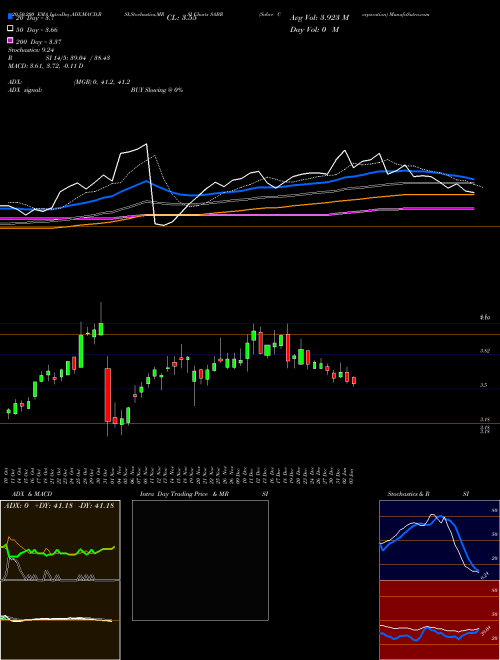Open the empty Intra Day Trading Price panel
The image size is (500, 660).
pyautogui.click(x=200, y=560)
